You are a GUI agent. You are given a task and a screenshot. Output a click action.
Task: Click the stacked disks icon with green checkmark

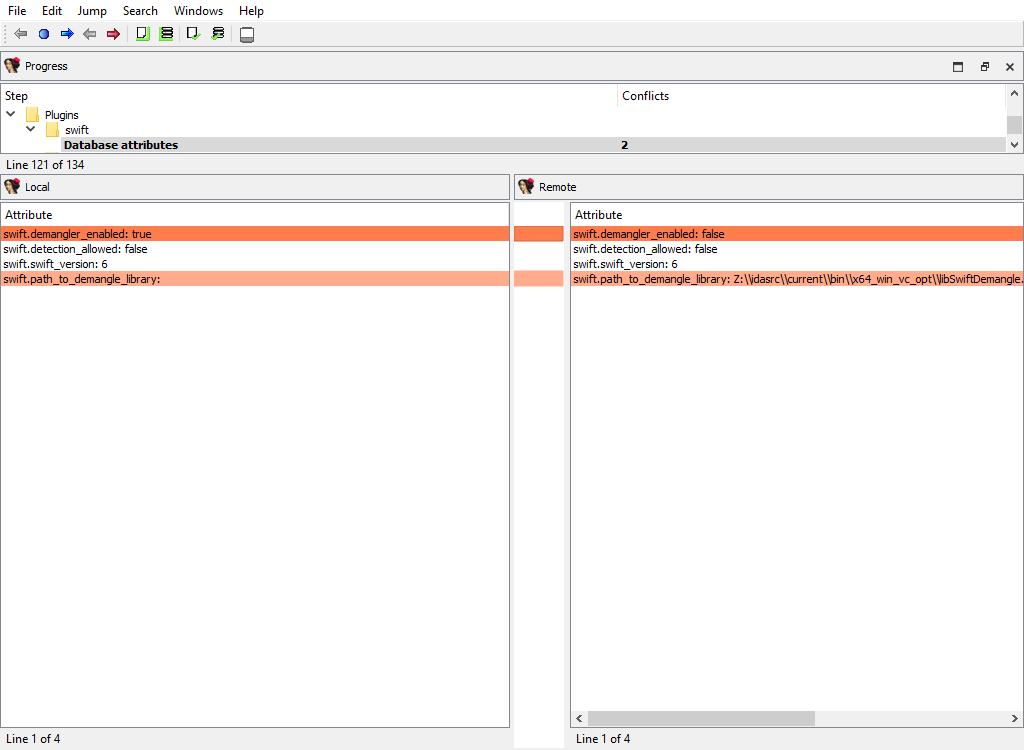click(x=218, y=34)
